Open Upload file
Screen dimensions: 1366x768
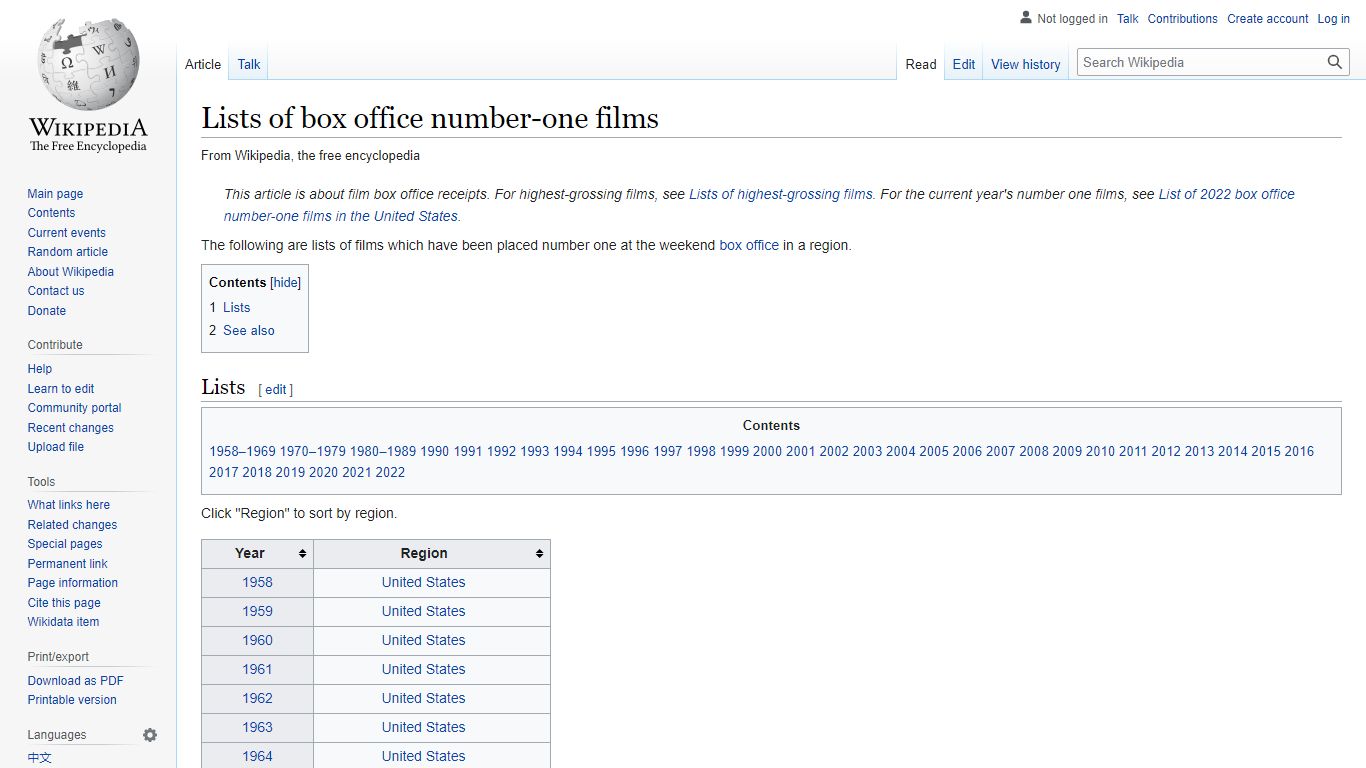tap(56, 447)
